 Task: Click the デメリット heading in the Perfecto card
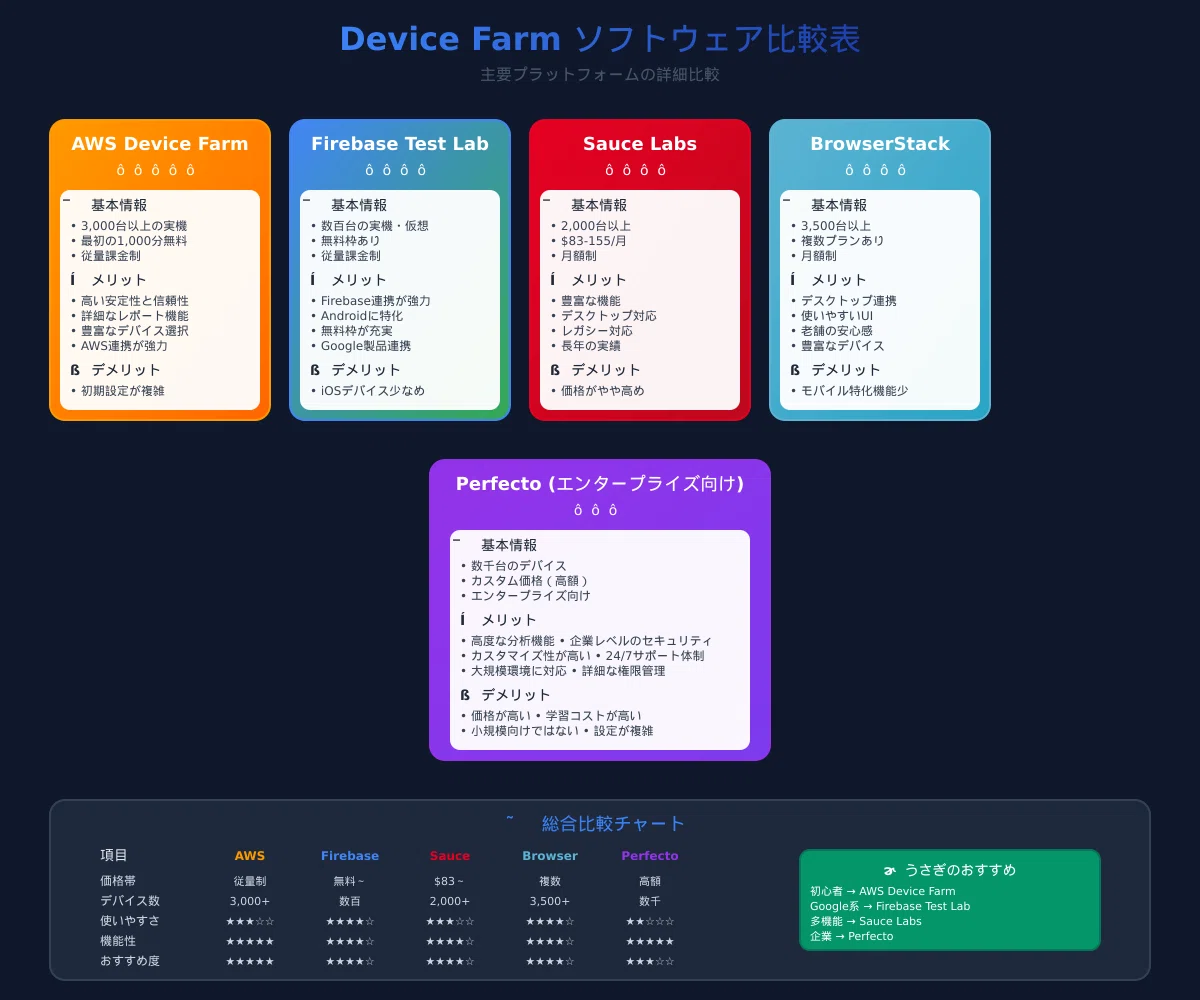[516, 695]
